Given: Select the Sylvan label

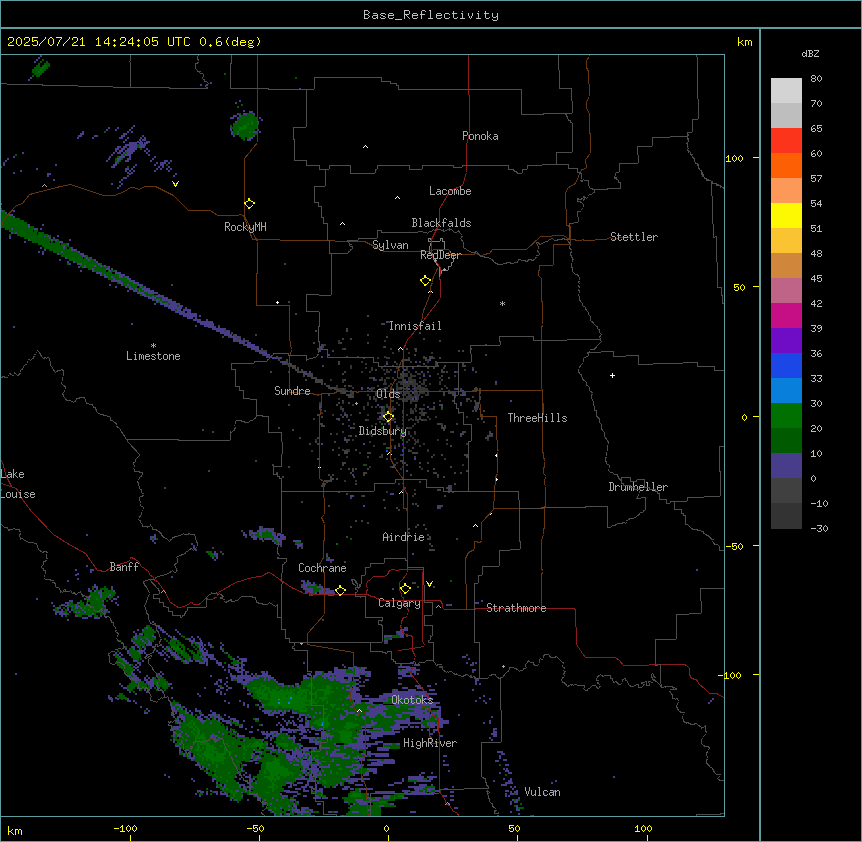Looking at the screenshot, I should point(390,245).
